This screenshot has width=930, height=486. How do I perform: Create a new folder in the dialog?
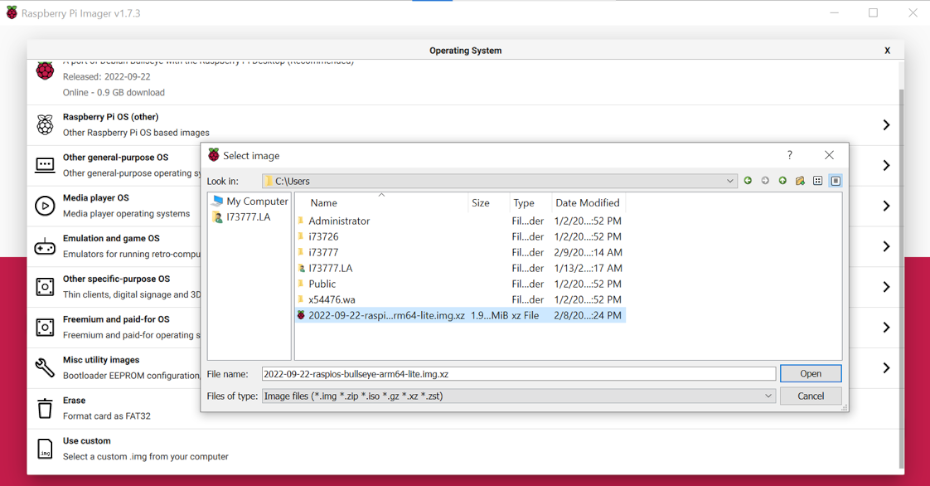800,180
